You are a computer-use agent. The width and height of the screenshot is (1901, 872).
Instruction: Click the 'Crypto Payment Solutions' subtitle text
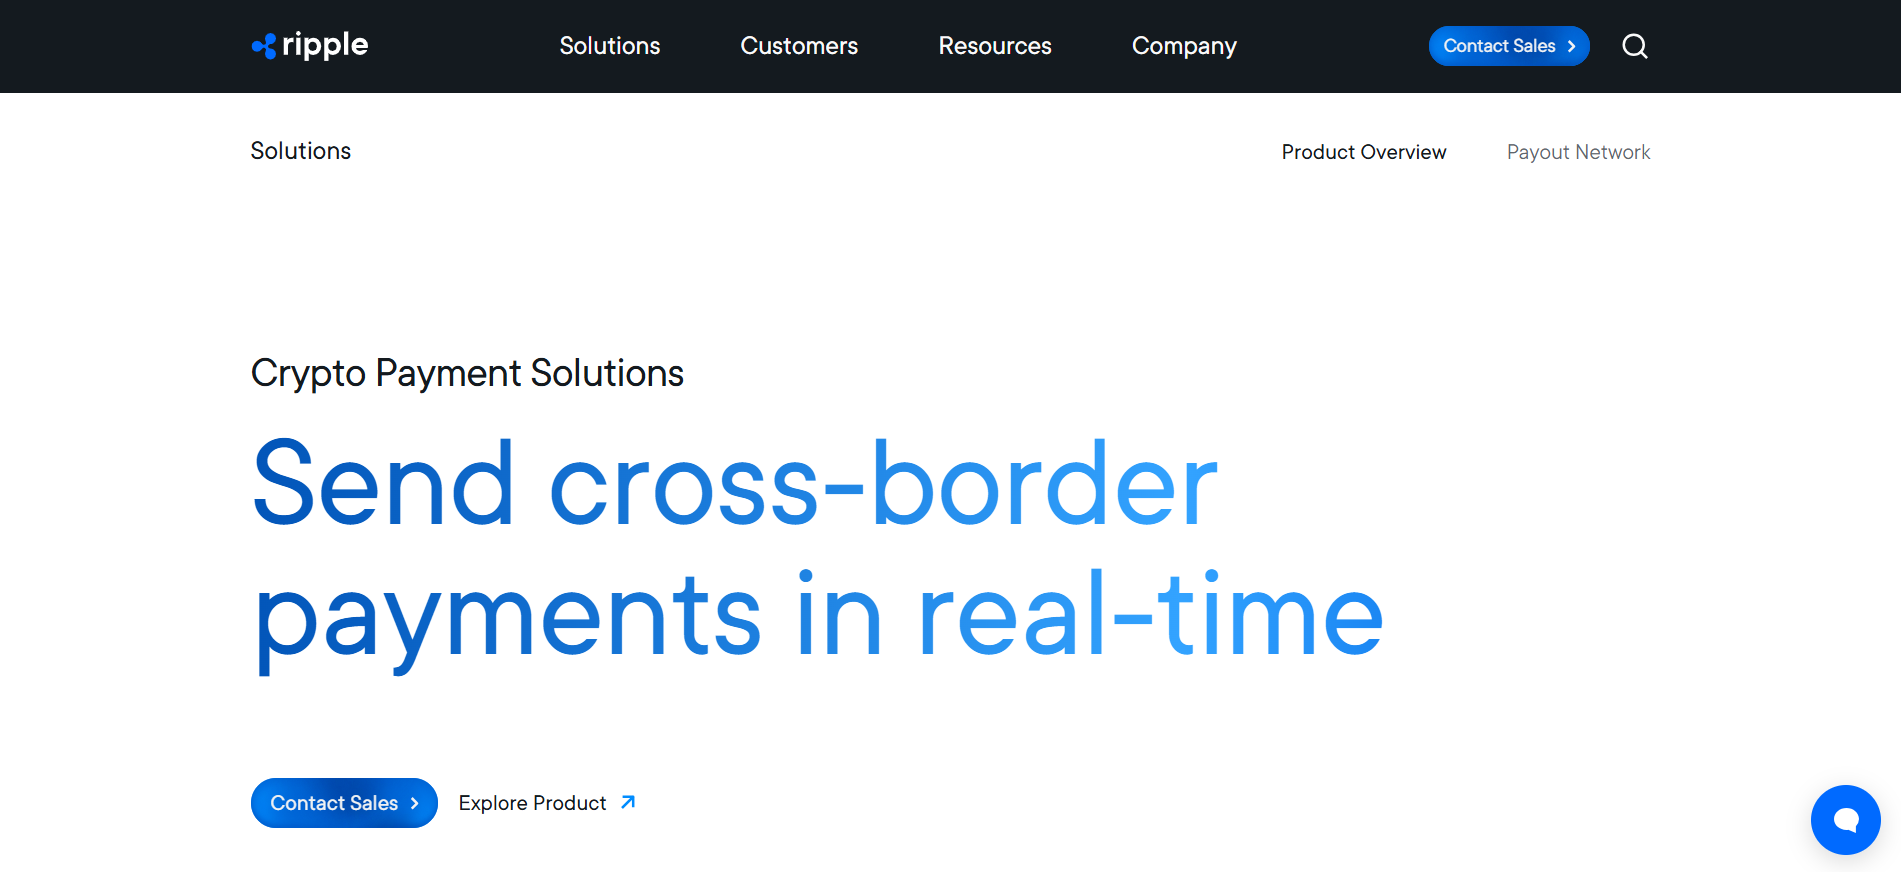pos(467,374)
